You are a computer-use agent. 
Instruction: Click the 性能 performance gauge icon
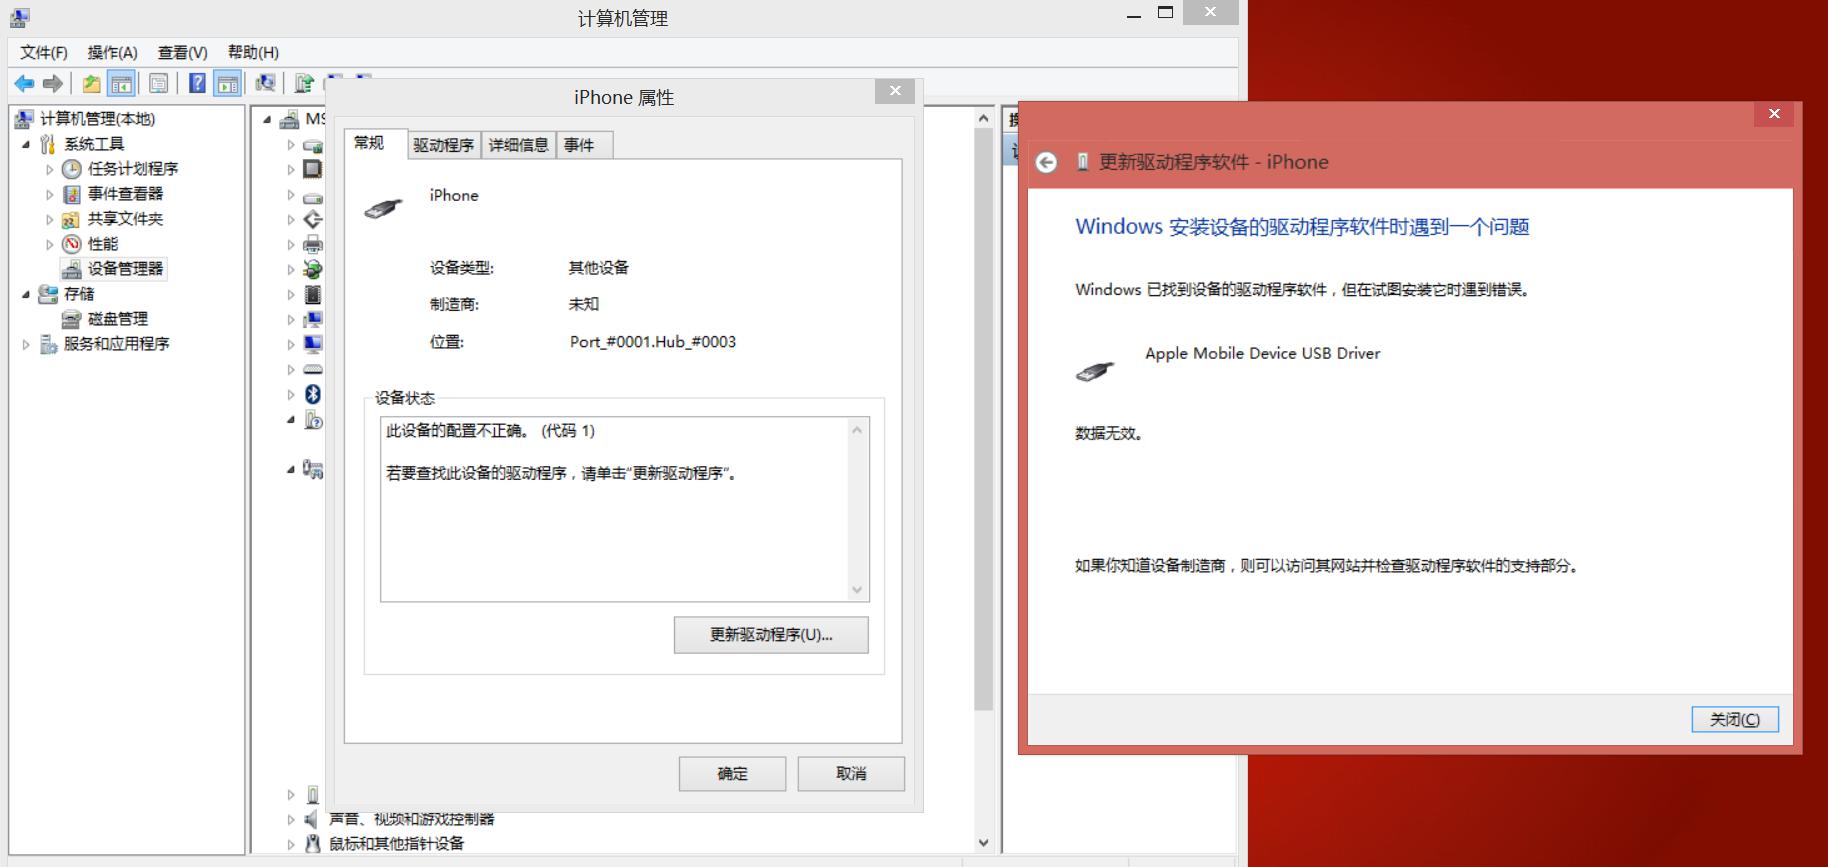tap(72, 244)
